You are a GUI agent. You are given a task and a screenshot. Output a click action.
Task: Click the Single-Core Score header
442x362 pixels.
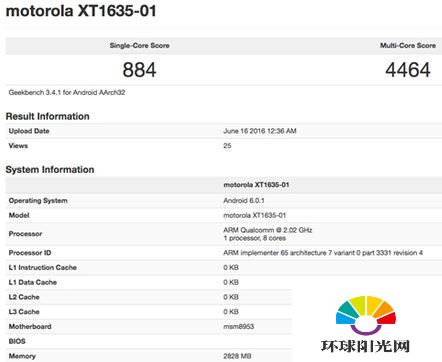click(x=139, y=45)
